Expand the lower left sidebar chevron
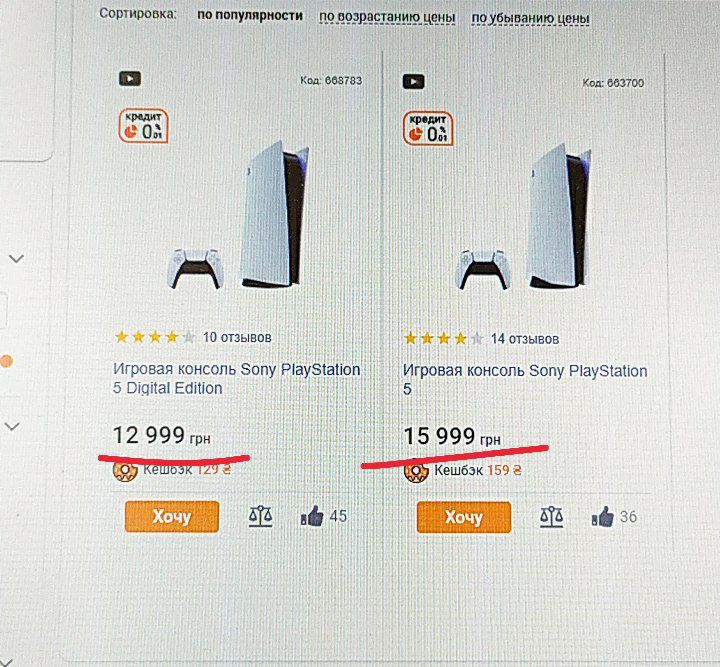The width and height of the screenshot is (720, 667). tap(12, 426)
